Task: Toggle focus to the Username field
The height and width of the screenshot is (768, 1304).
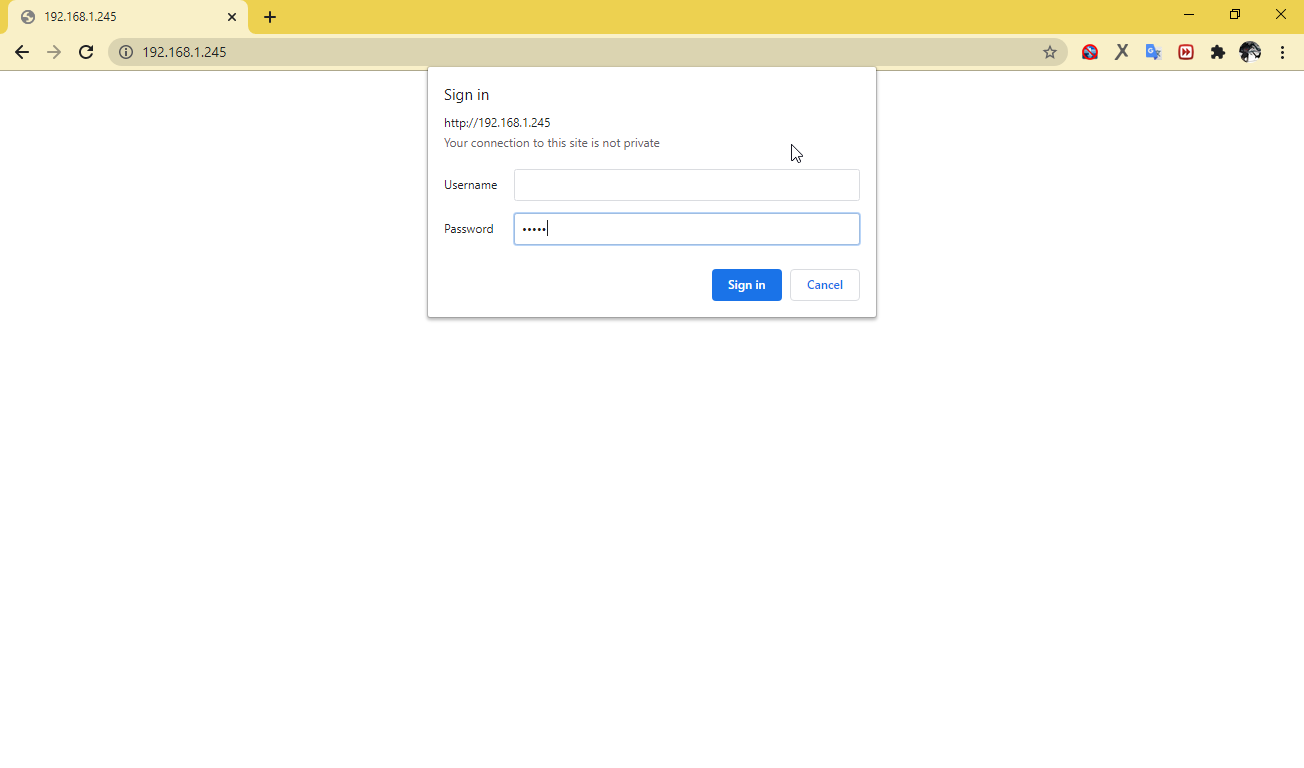Action: click(686, 184)
